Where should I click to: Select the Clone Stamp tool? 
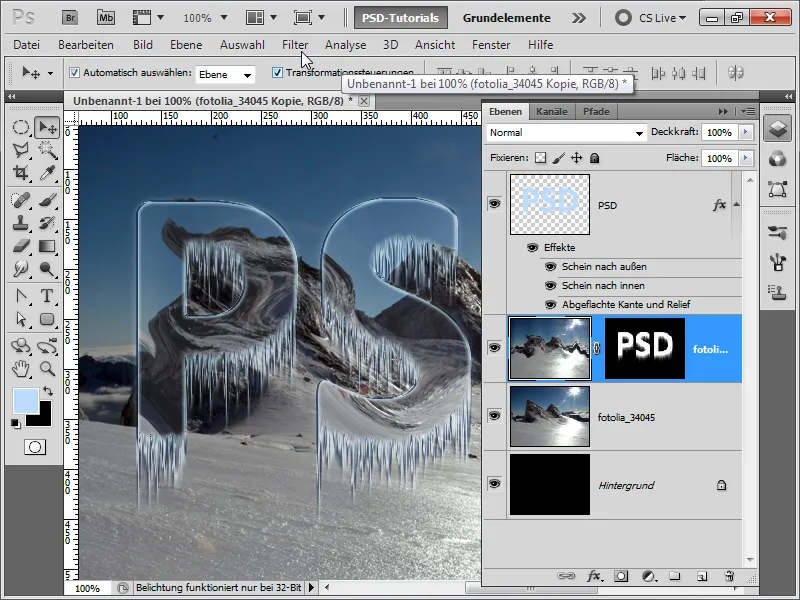coord(20,223)
